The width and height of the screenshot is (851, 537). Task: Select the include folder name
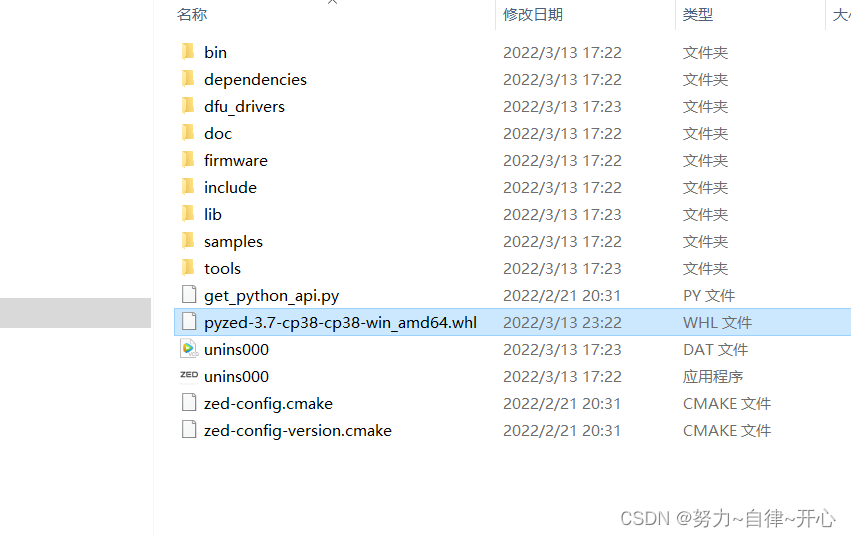(x=230, y=187)
